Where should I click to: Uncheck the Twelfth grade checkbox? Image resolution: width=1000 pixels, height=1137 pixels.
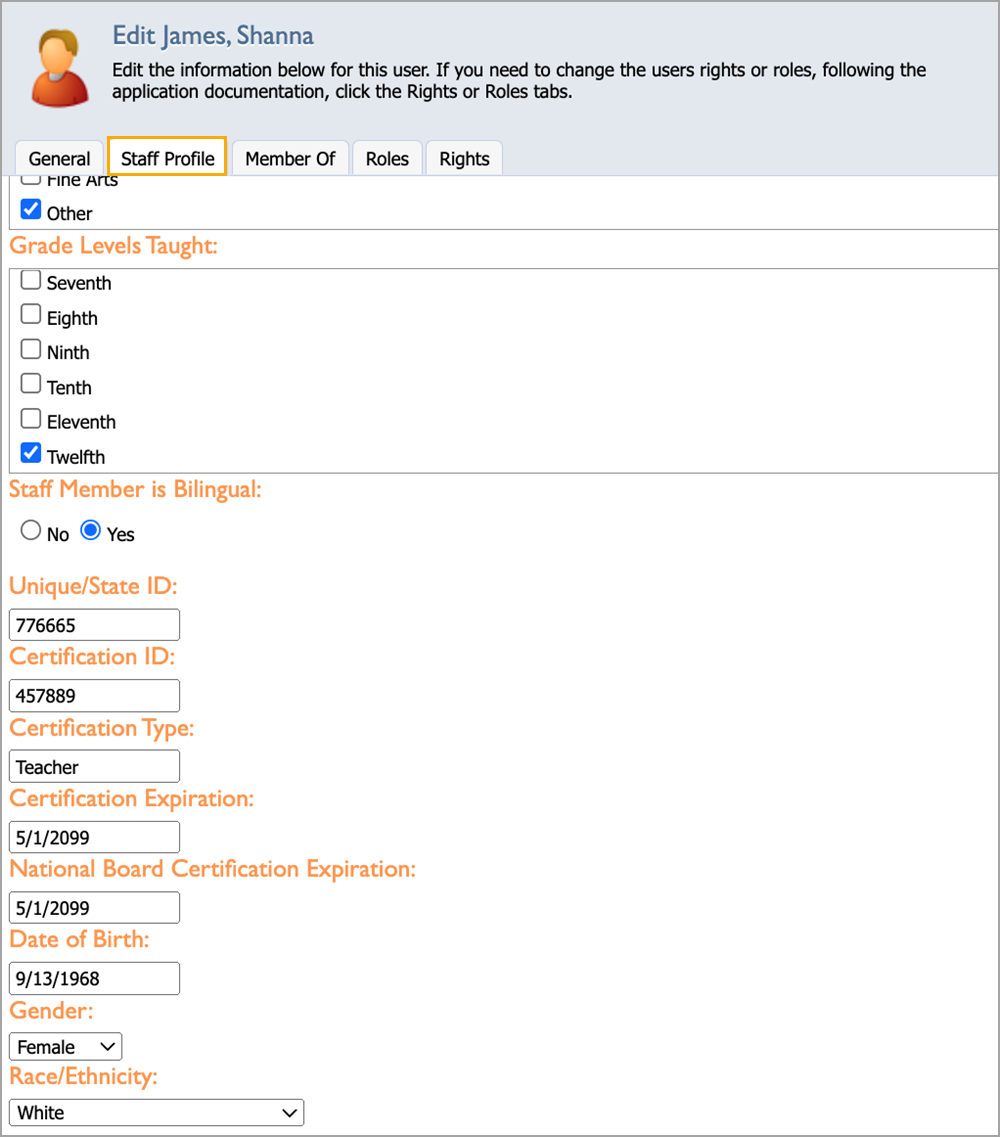click(30, 453)
